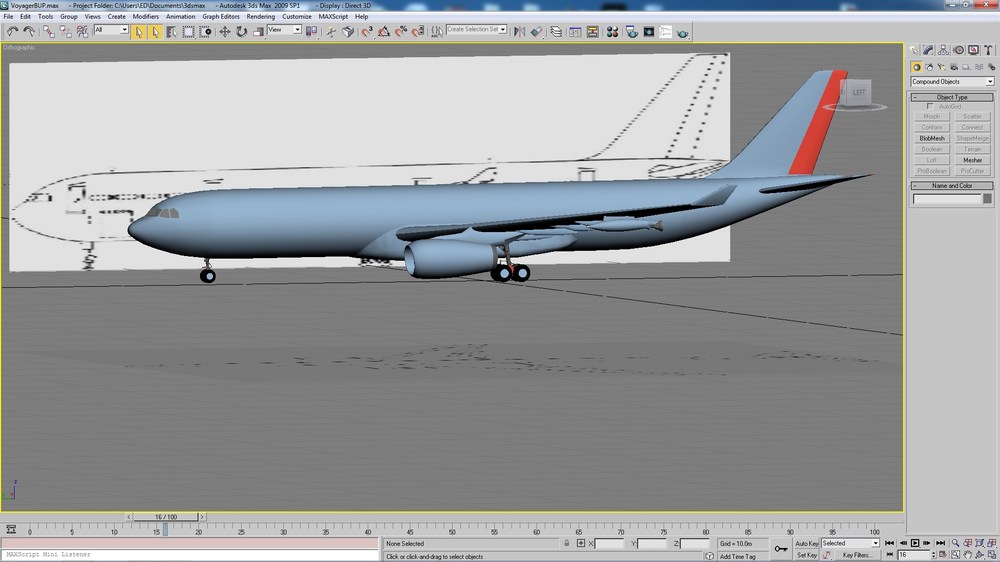Open the Modify panel tab icon
The image size is (1000, 562).
929,50
